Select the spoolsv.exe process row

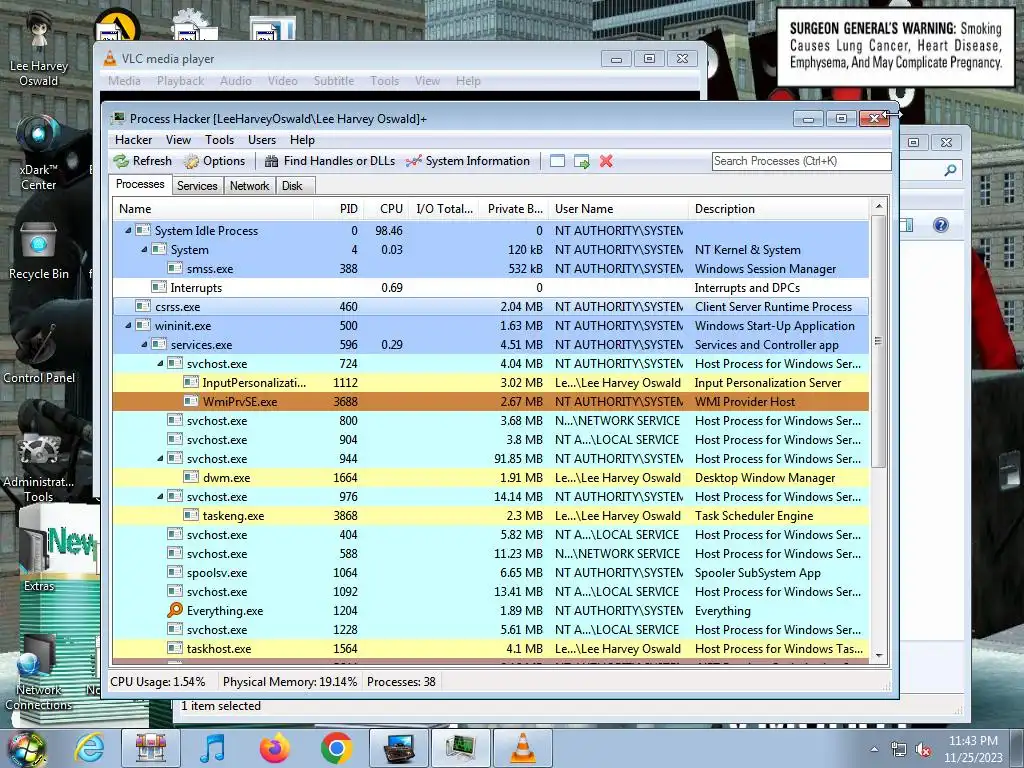point(490,573)
